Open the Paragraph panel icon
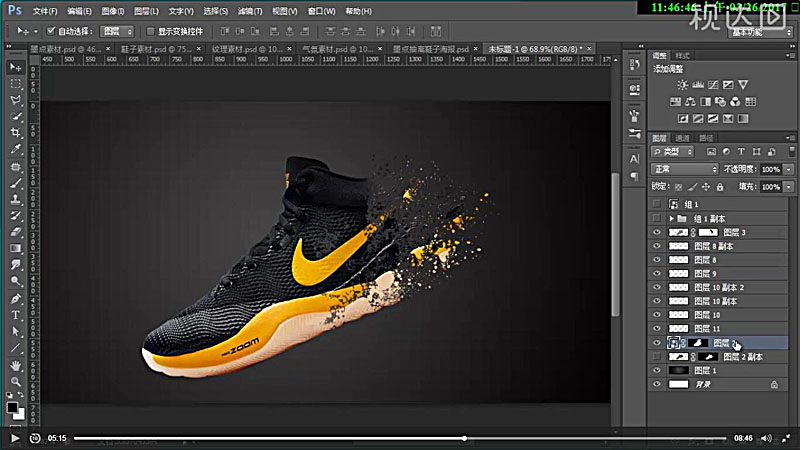The width and height of the screenshot is (800, 450). [634, 177]
